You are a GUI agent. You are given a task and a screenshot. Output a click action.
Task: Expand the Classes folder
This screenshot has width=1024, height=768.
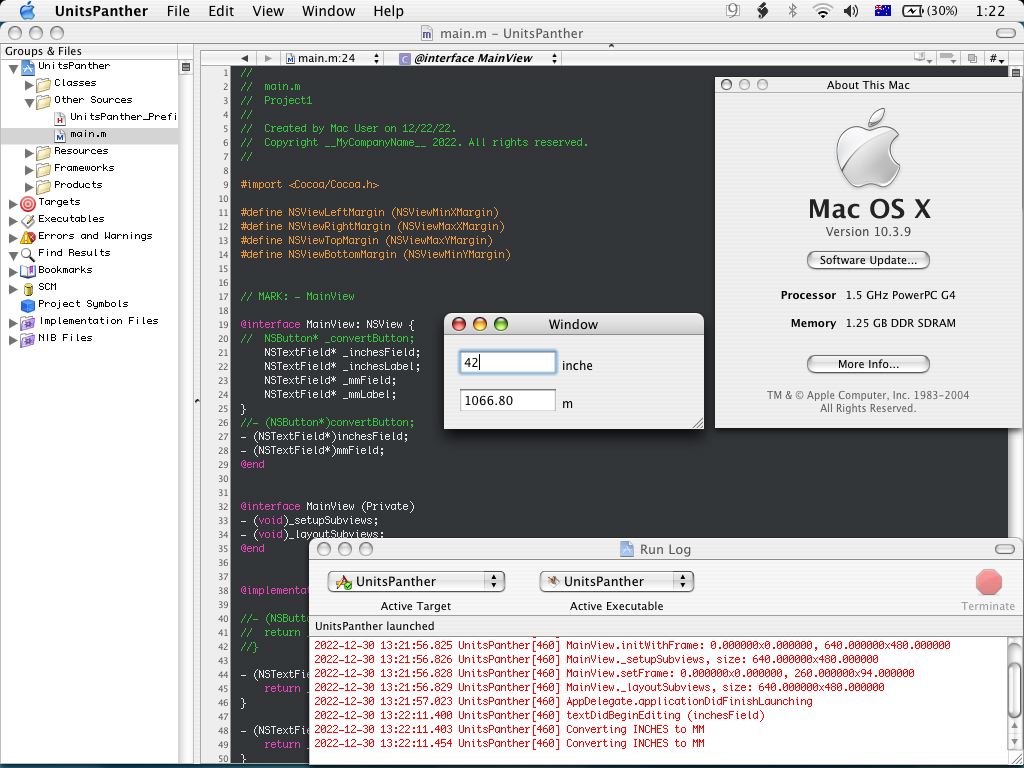click(x=29, y=83)
